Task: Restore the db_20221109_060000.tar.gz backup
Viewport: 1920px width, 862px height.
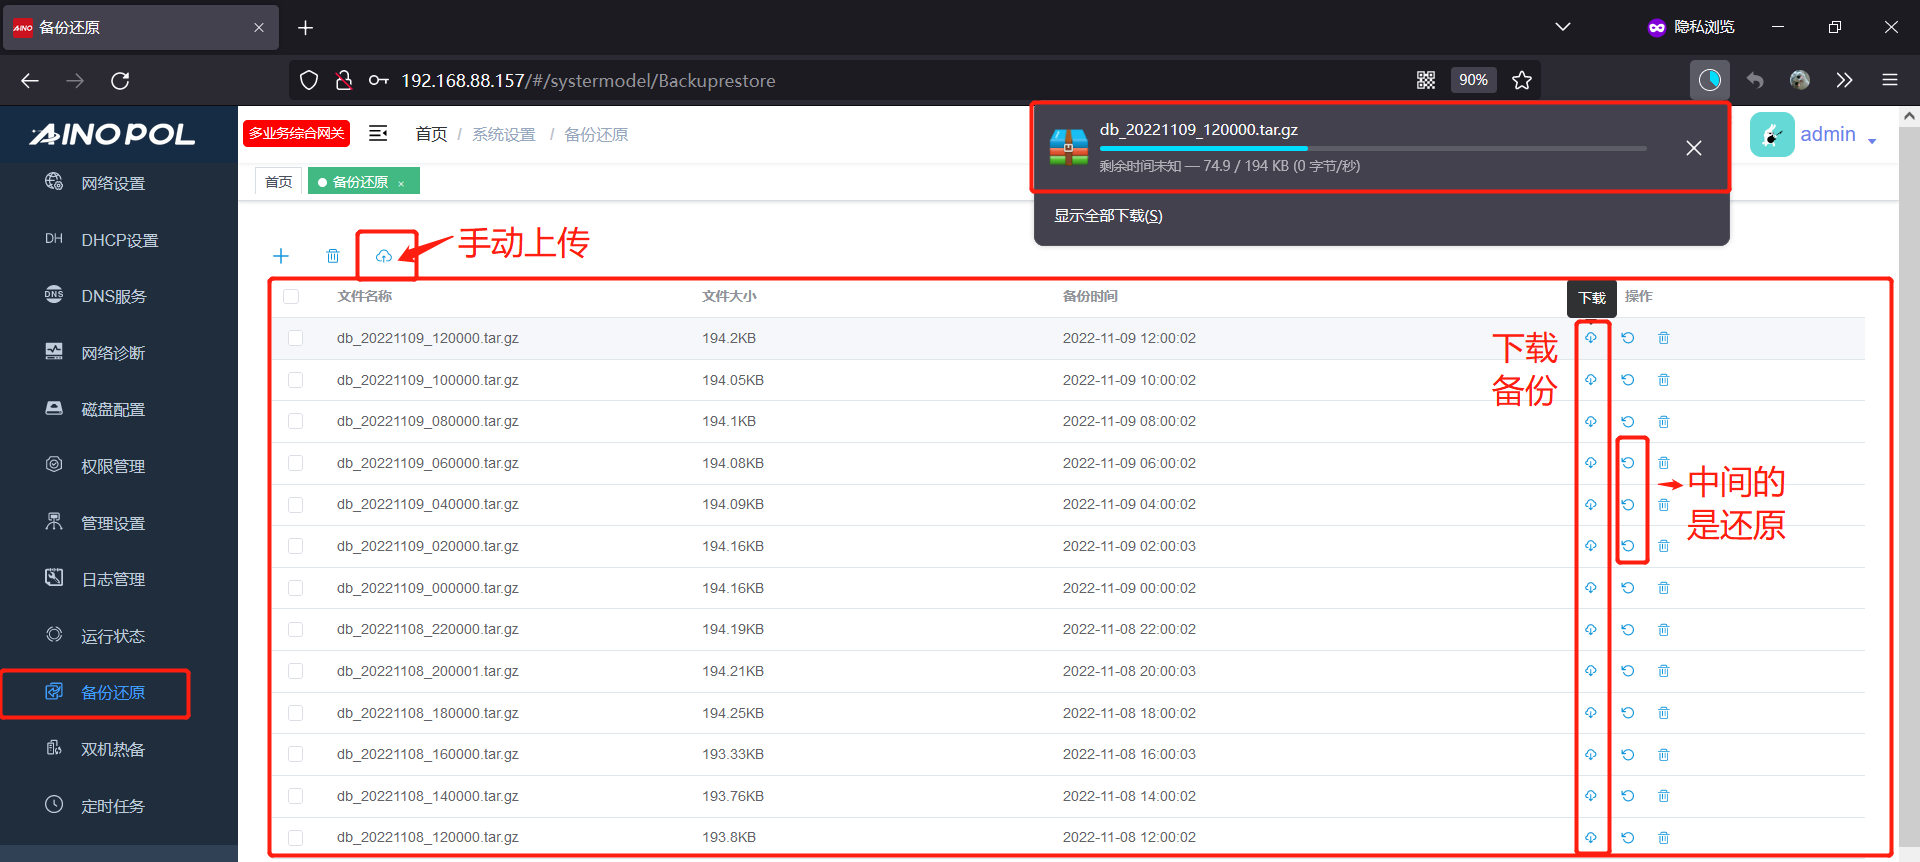Action: (1628, 463)
